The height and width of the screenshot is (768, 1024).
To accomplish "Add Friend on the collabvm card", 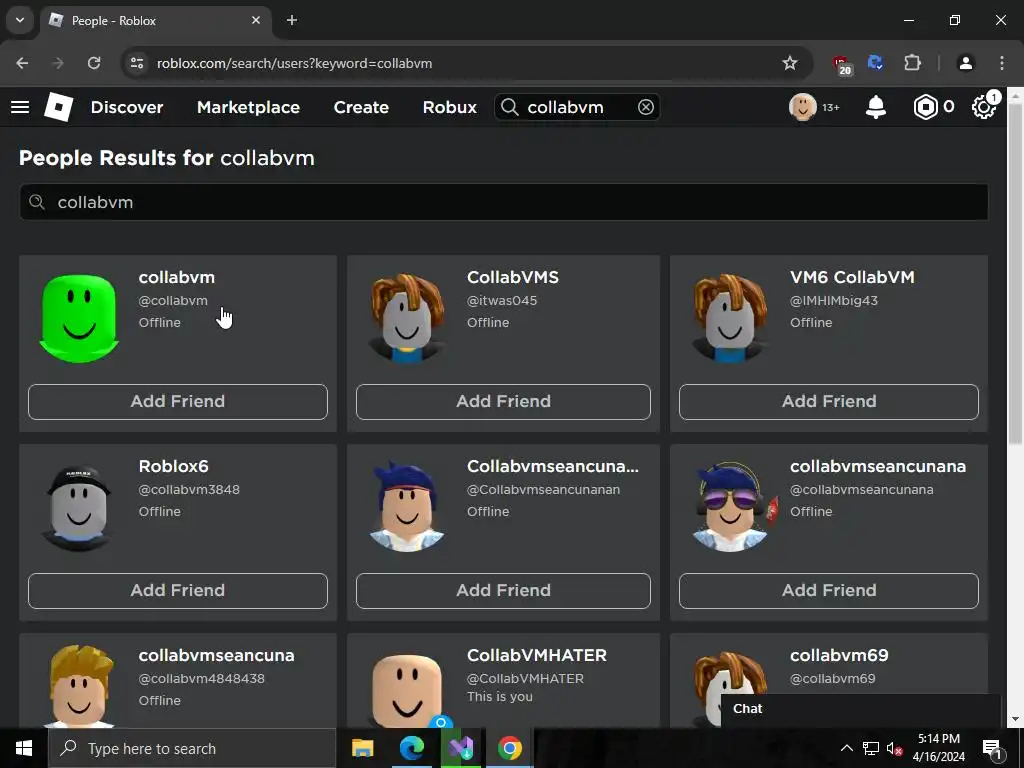I will (178, 402).
